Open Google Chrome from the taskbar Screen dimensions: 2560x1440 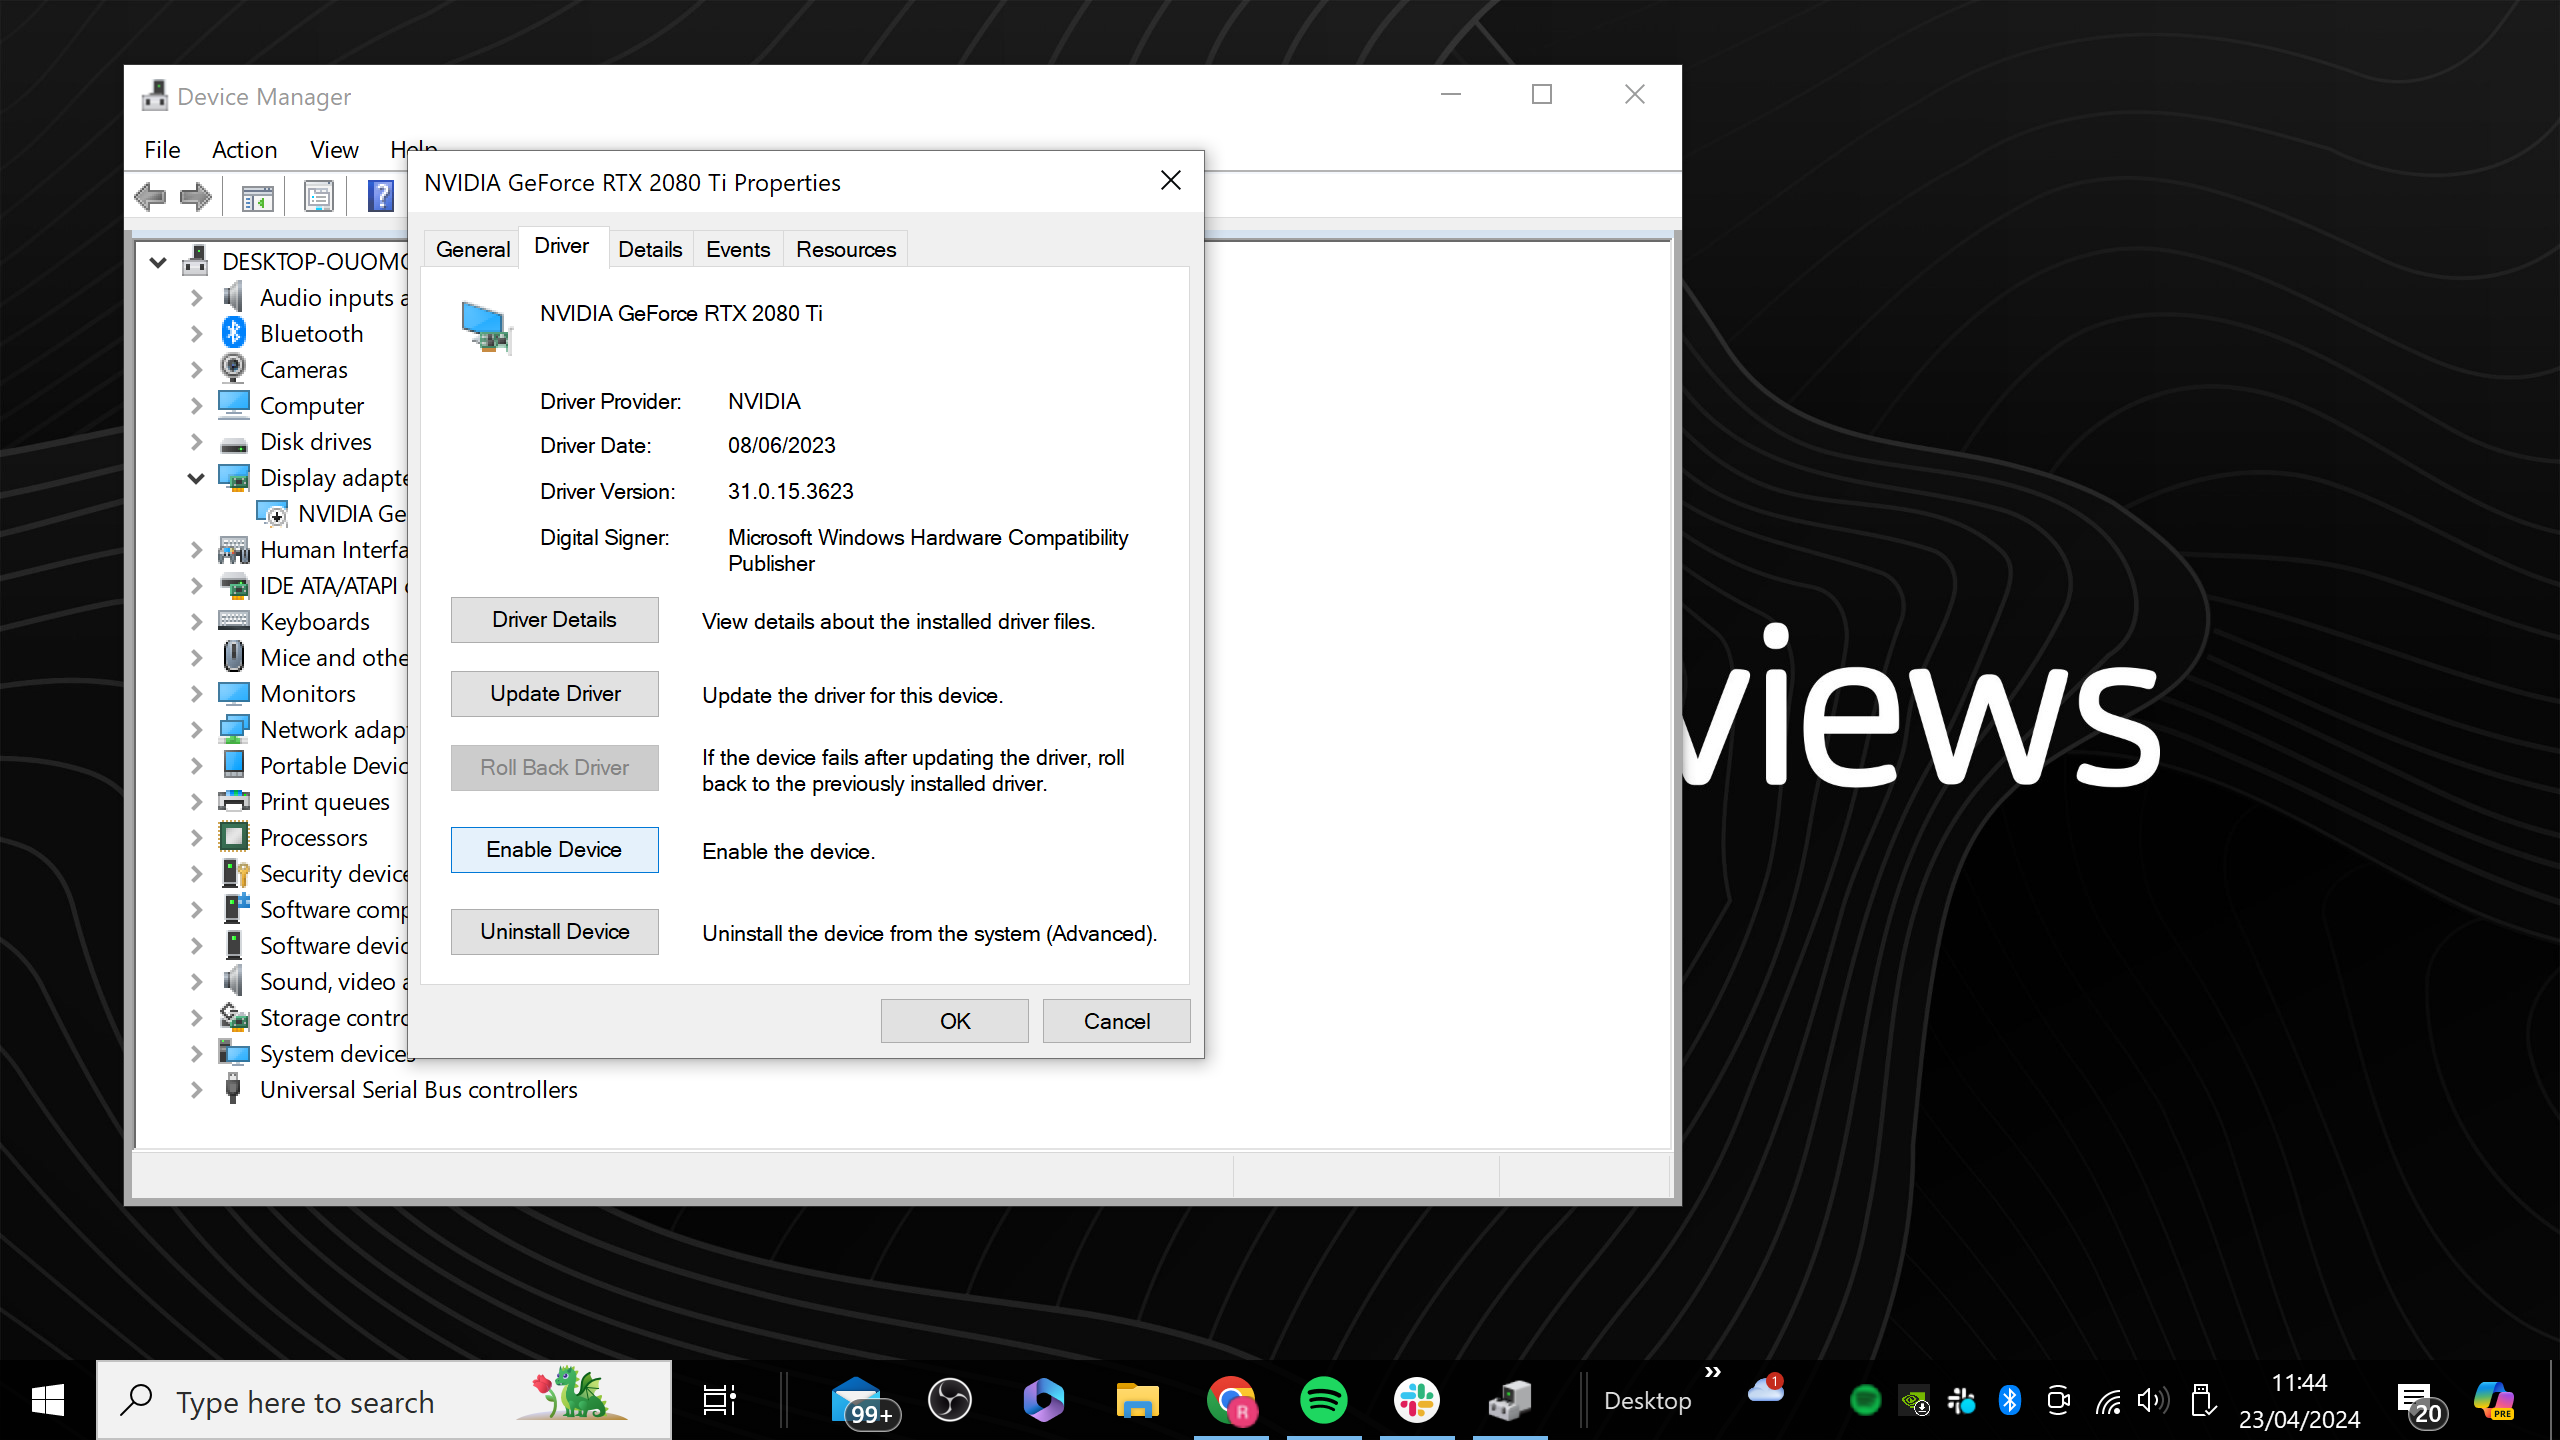[x=1231, y=1400]
